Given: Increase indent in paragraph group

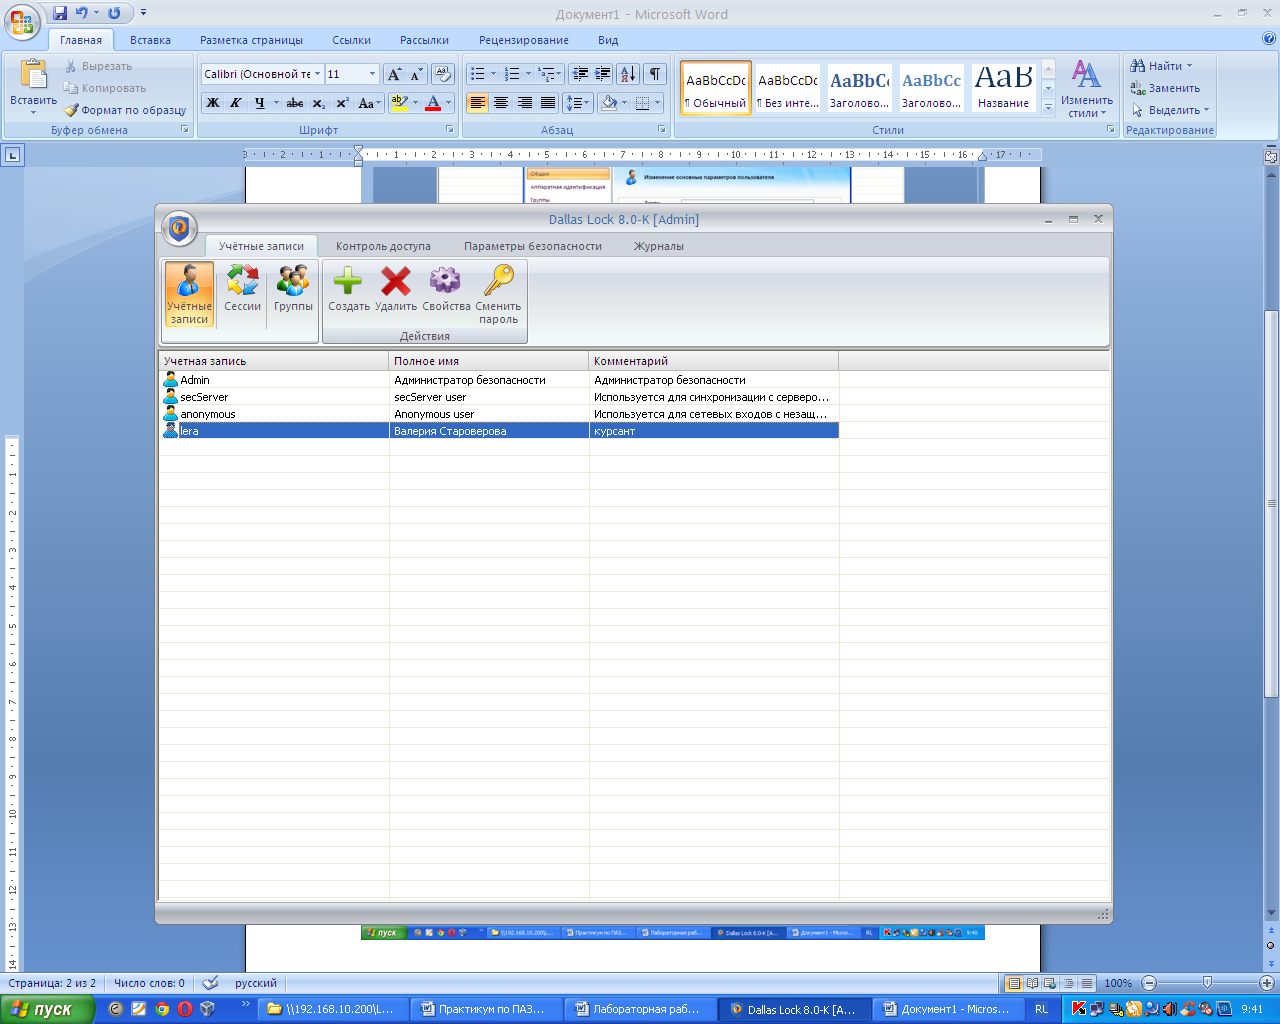Looking at the screenshot, I should 603,74.
